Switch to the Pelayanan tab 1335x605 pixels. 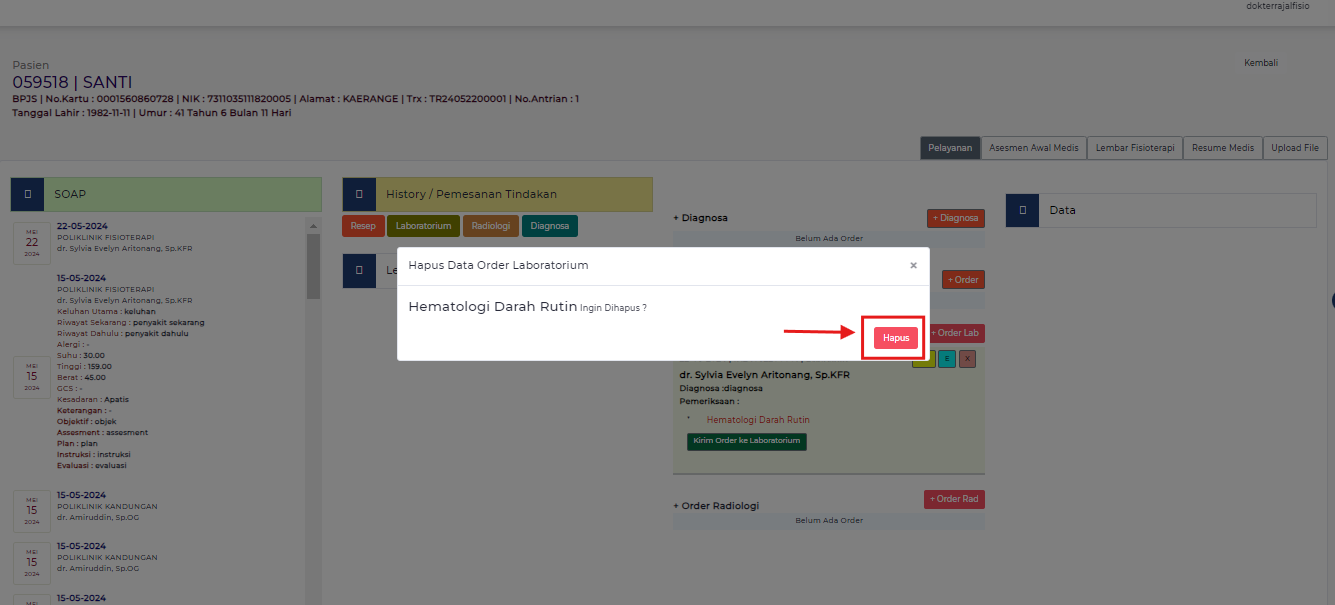click(949, 148)
